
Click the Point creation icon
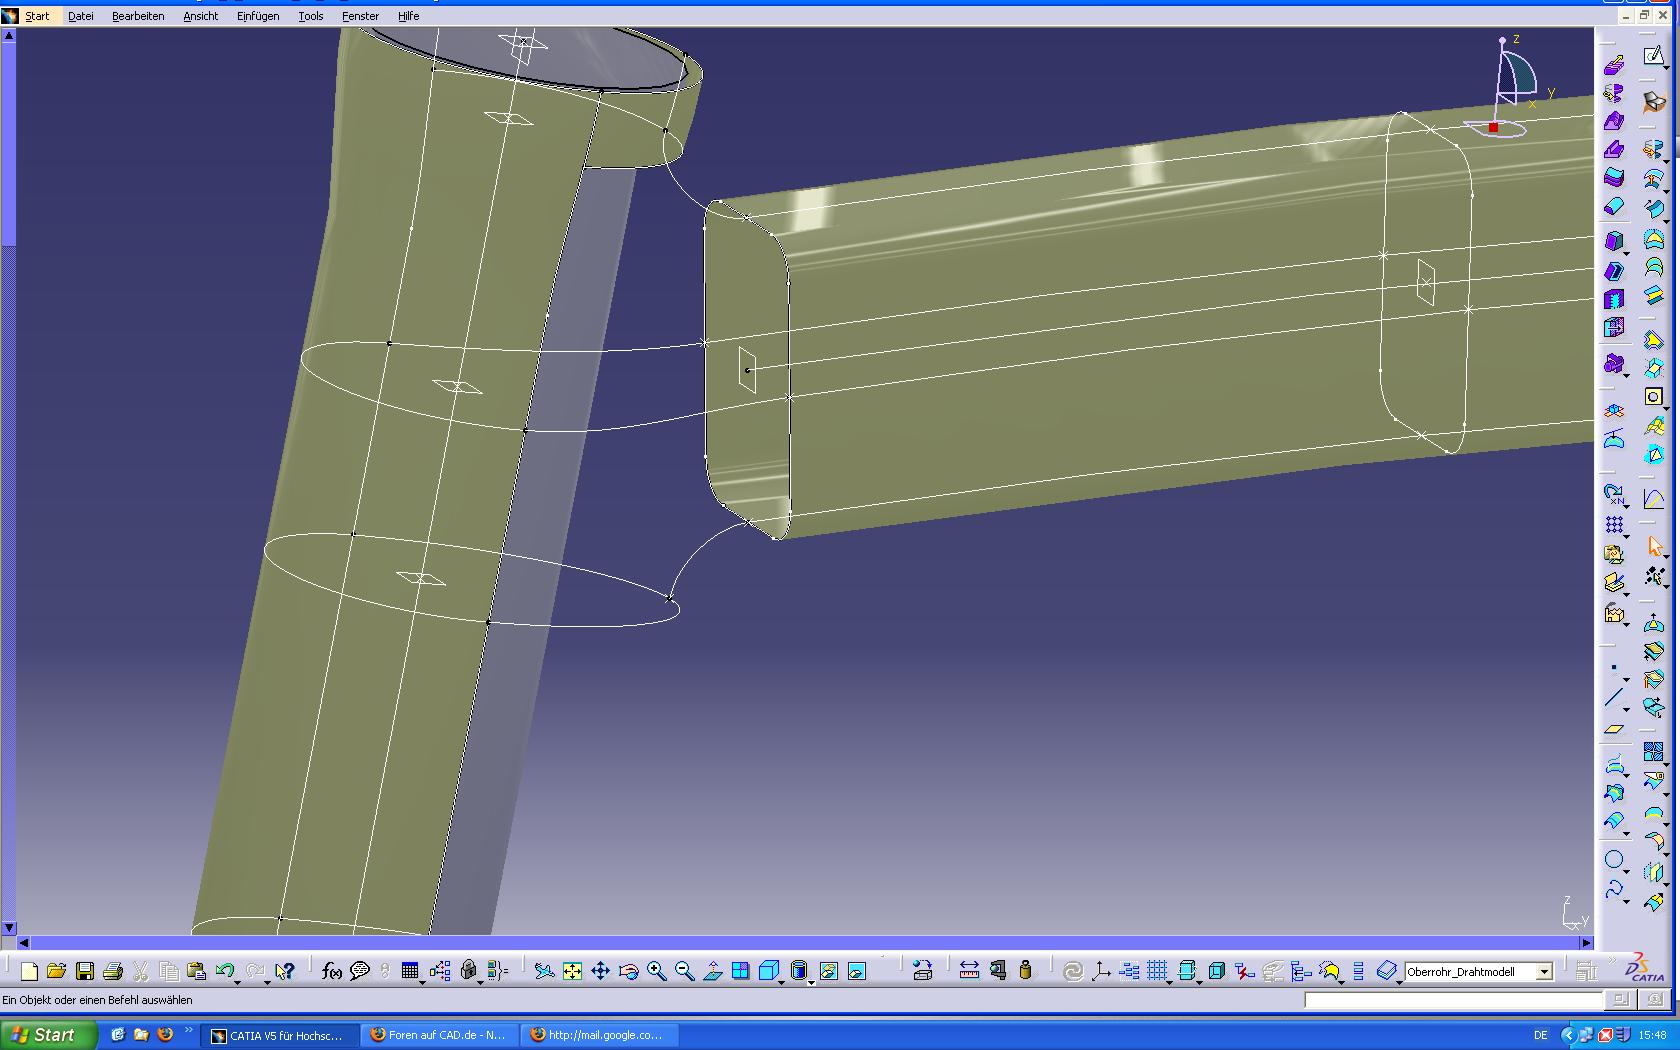(1614, 668)
